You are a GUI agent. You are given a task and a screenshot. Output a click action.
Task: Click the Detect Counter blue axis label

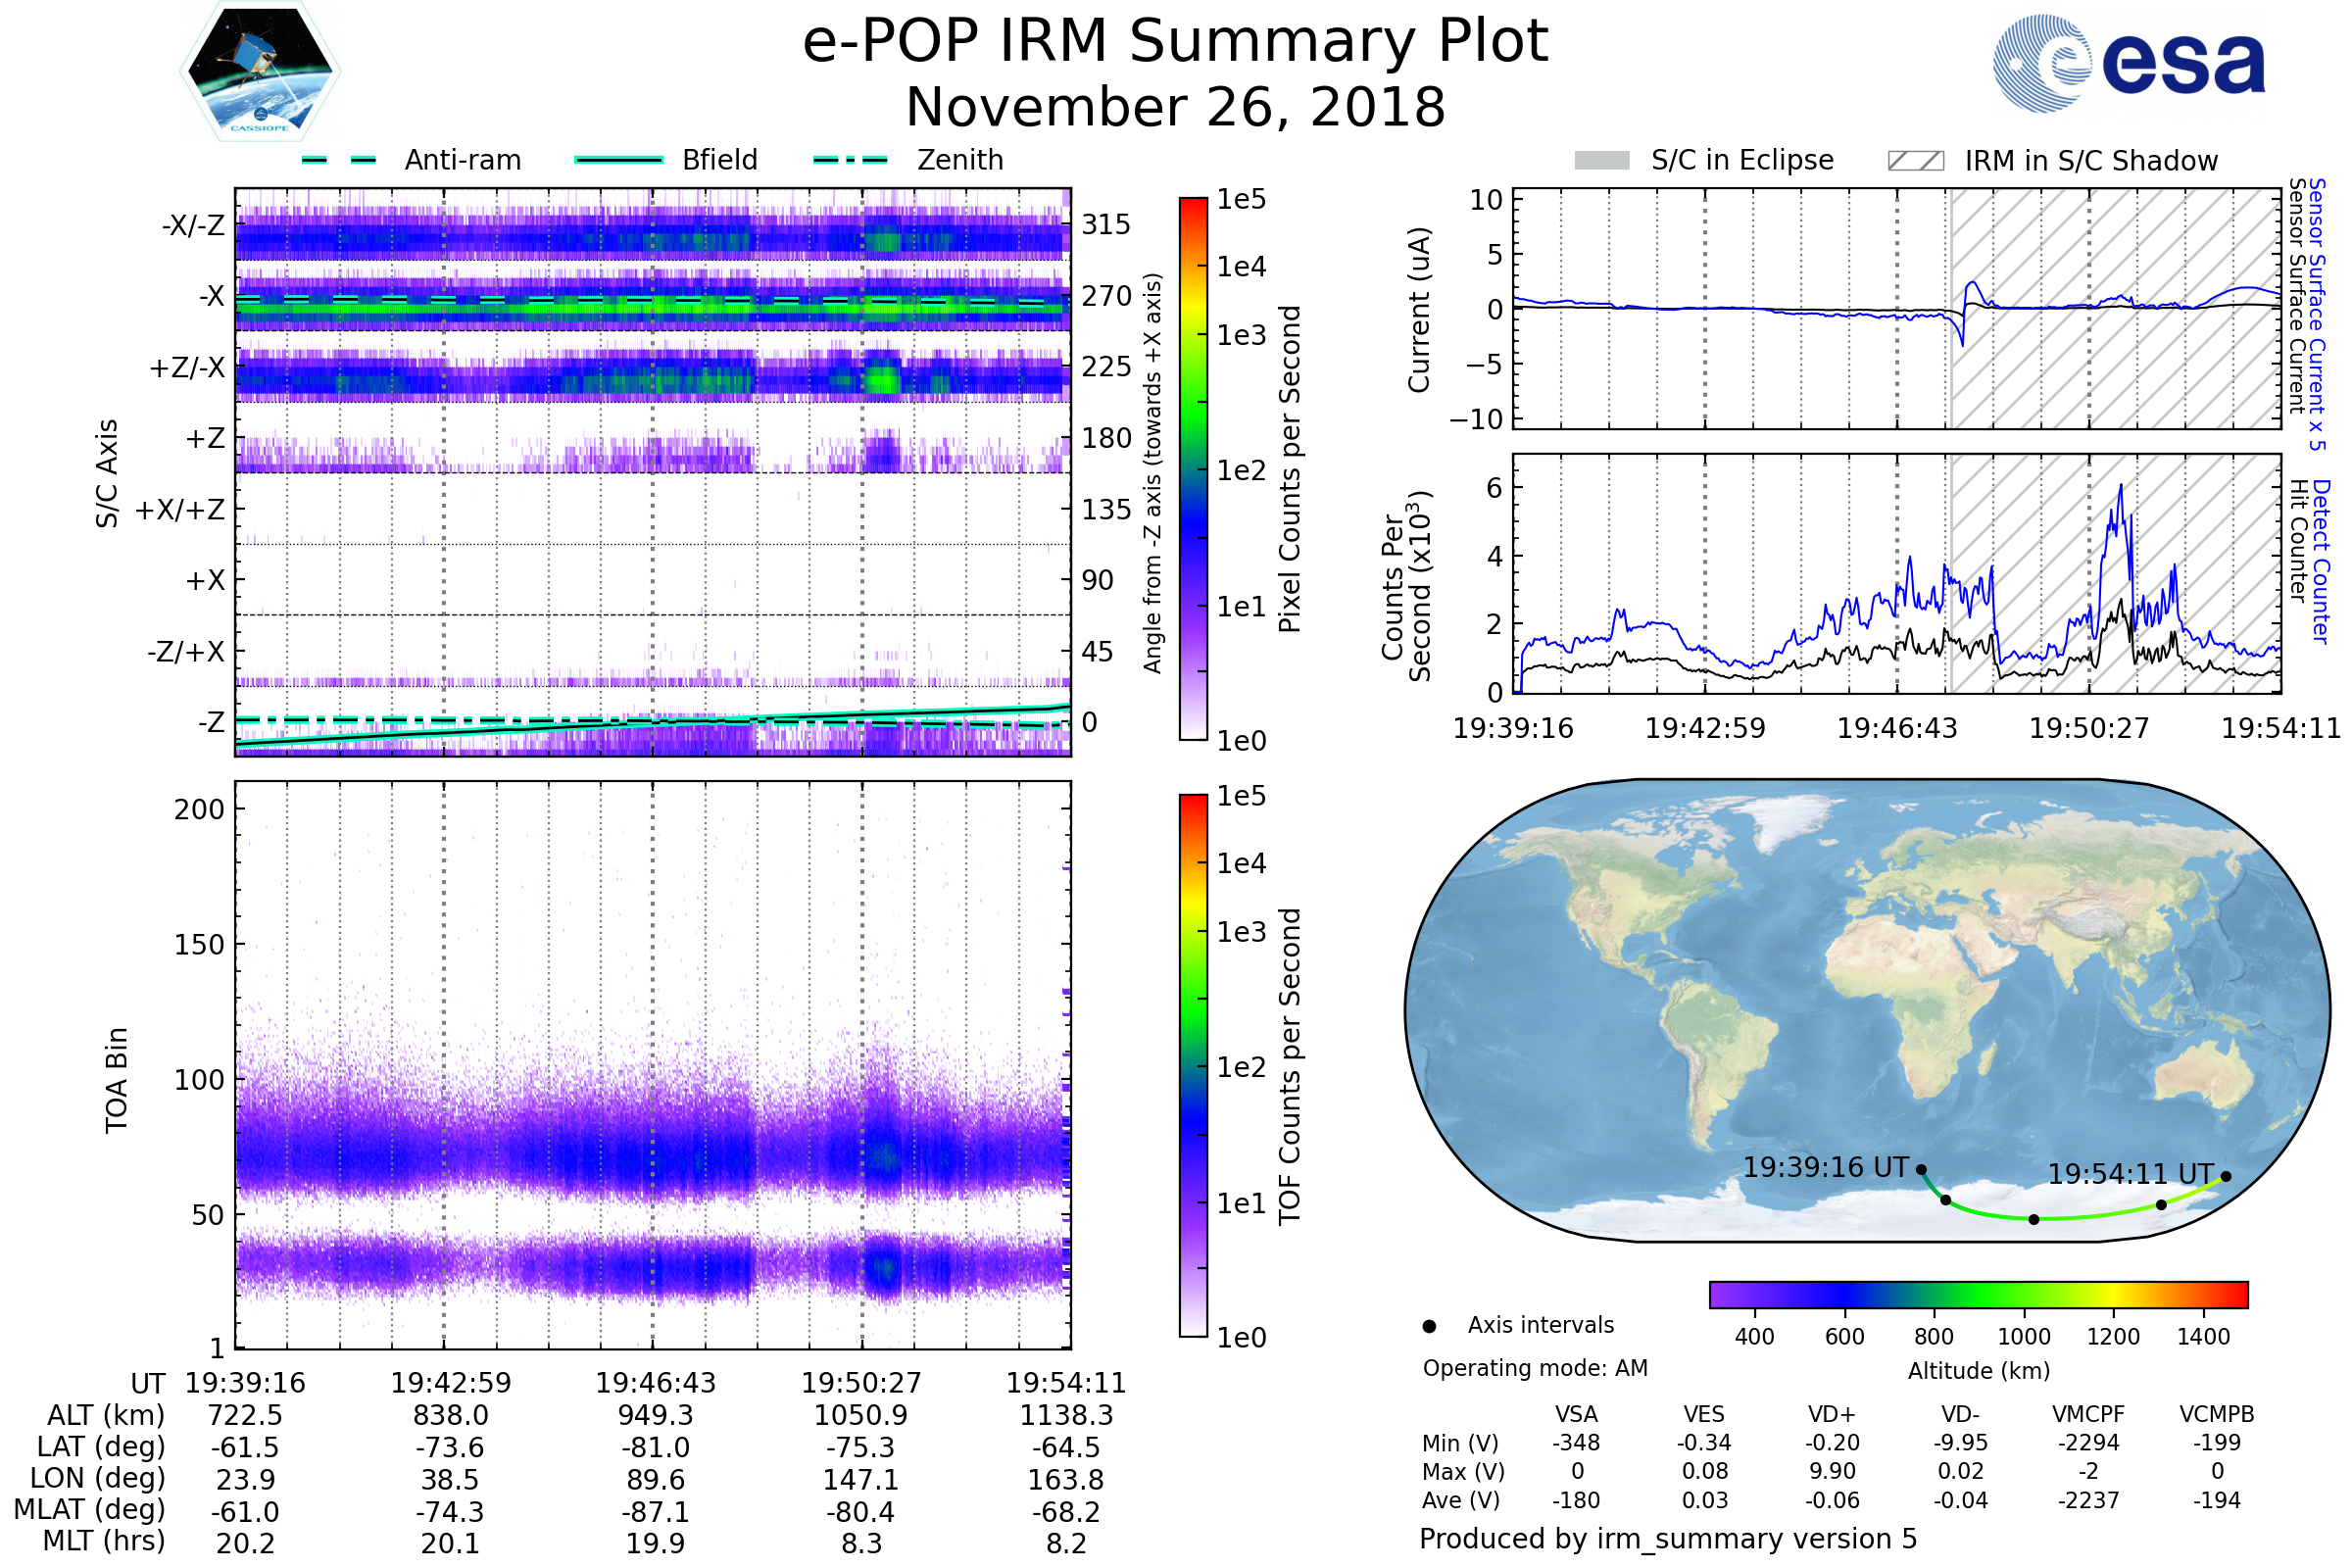point(2321,562)
